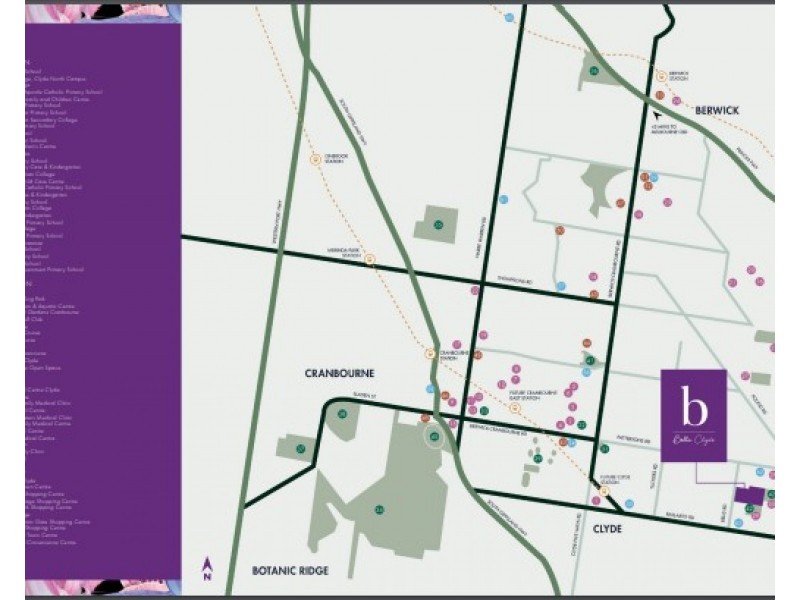Select the CRANBOURNE suburb label
Screen dimensions: 800x600
pyautogui.click(x=339, y=373)
